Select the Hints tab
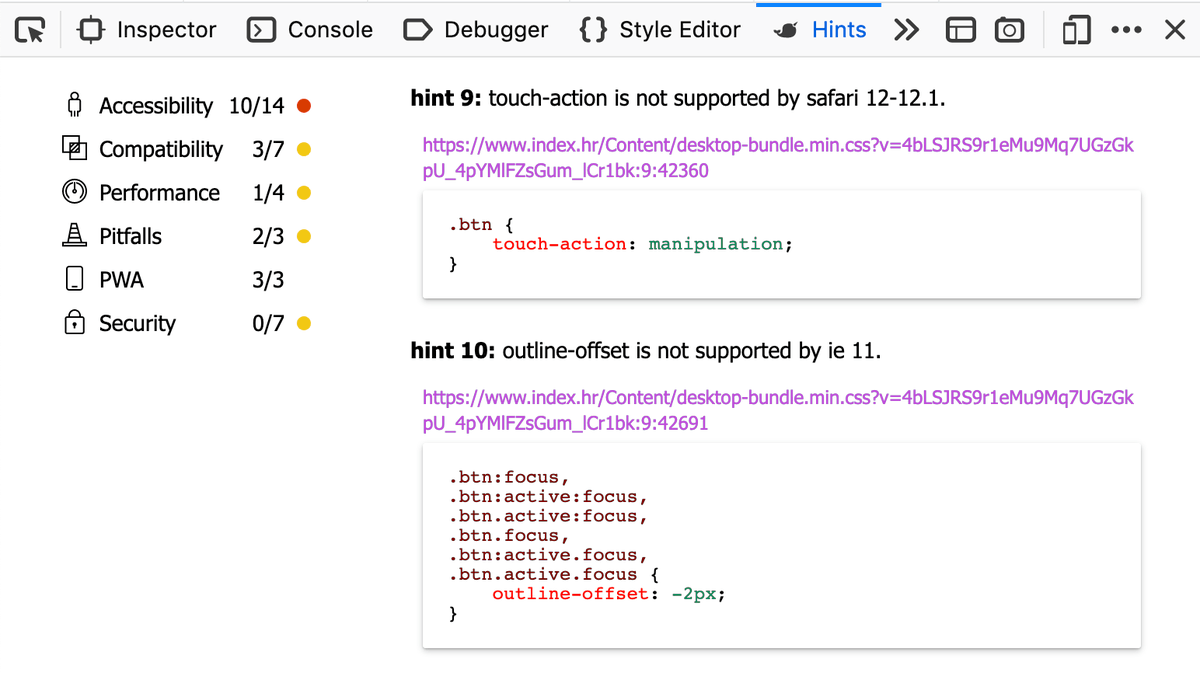This screenshot has height=673, width=1200. click(820, 30)
